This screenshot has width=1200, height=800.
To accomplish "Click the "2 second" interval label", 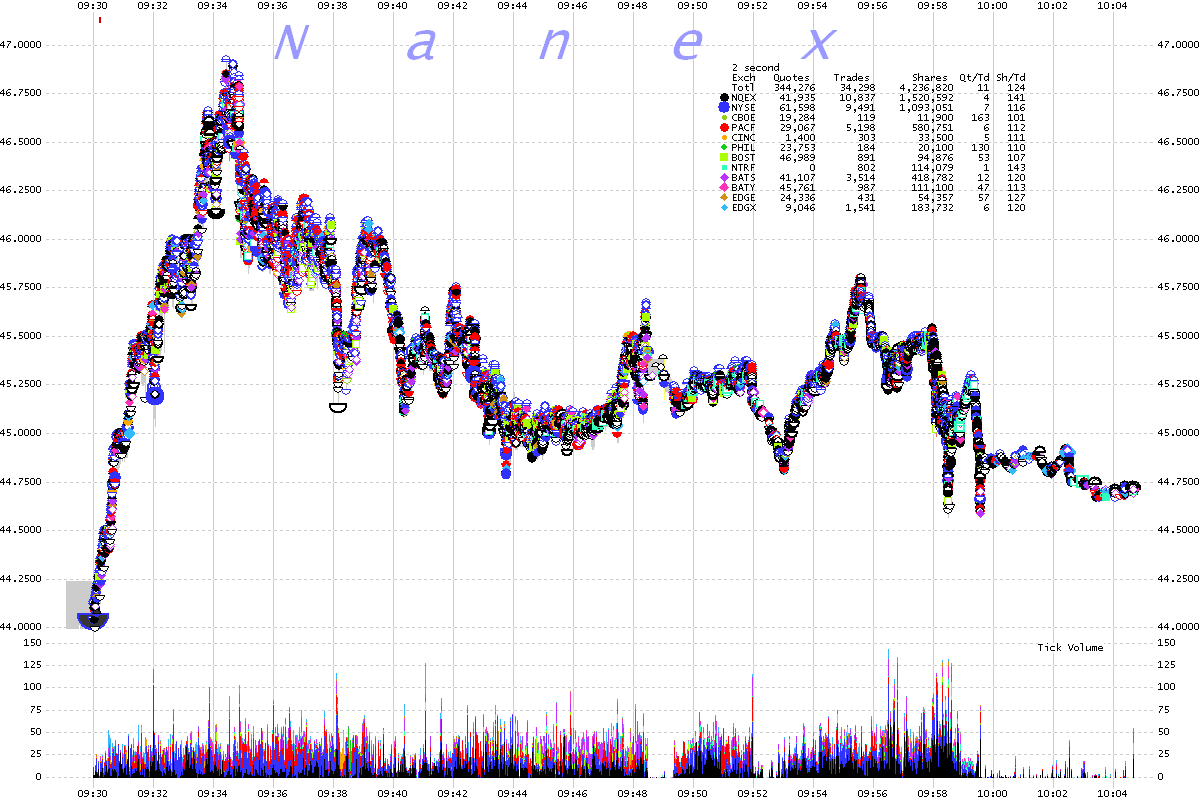I will (756, 68).
